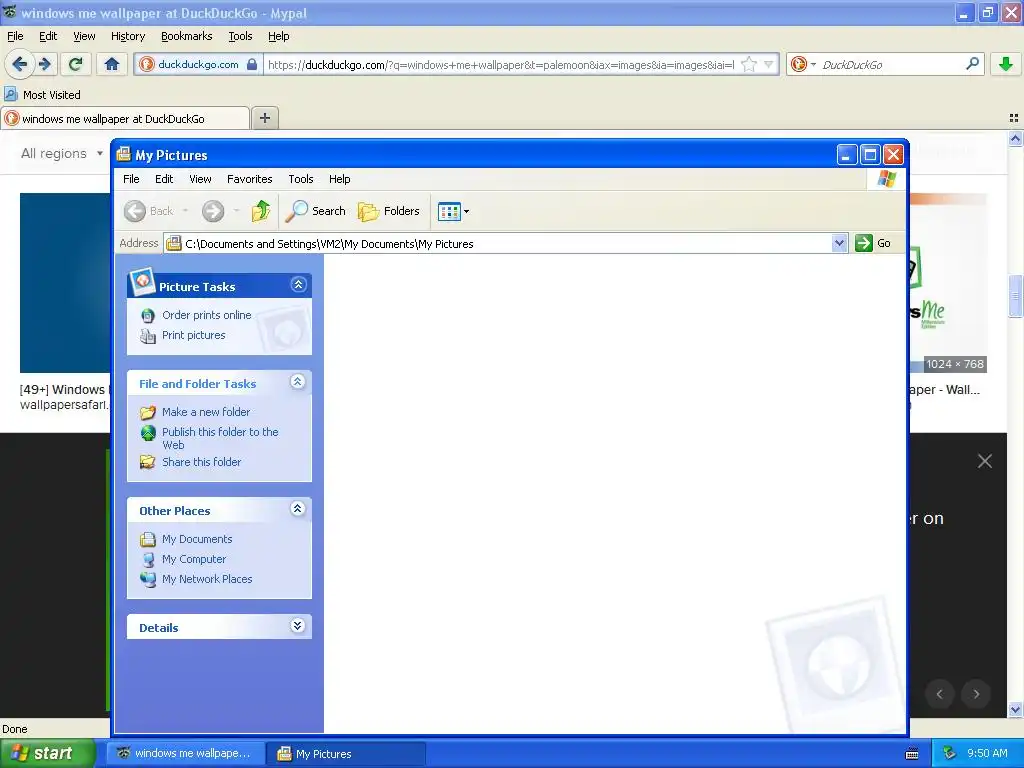Screen dimensions: 1024x768
Task: Open Search in My Pictures toolbar
Action: (316, 211)
